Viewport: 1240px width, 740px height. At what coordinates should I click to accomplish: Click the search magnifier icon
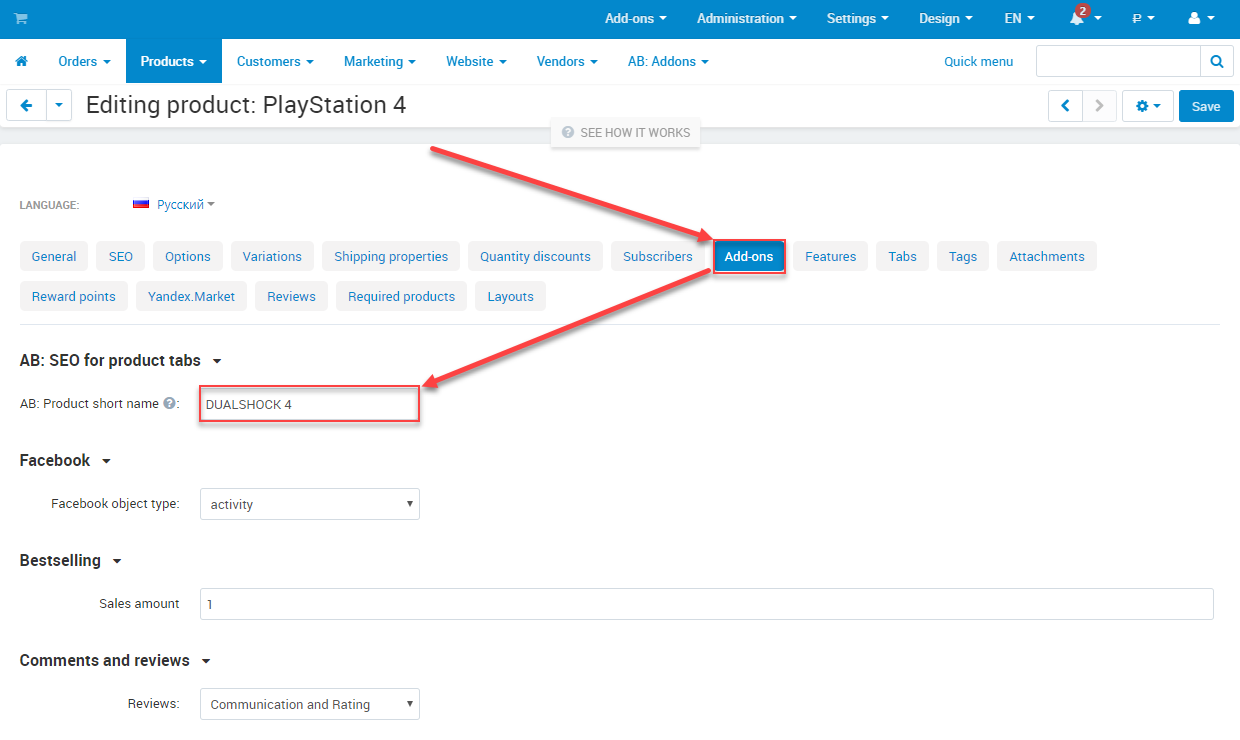(1216, 61)
